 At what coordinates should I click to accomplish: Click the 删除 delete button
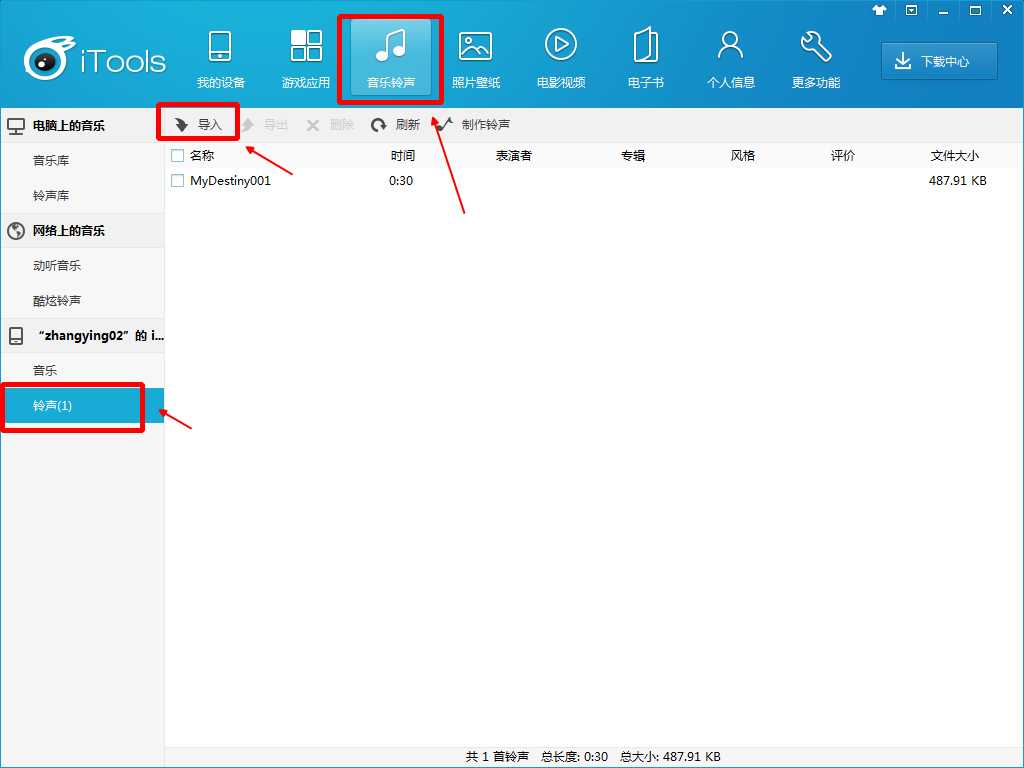330,124
